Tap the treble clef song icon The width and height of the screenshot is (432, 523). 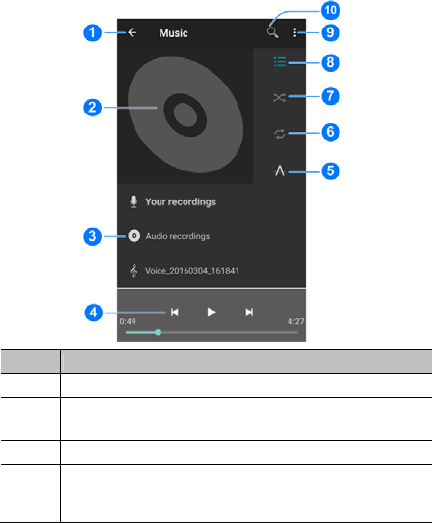coord(133,271)
